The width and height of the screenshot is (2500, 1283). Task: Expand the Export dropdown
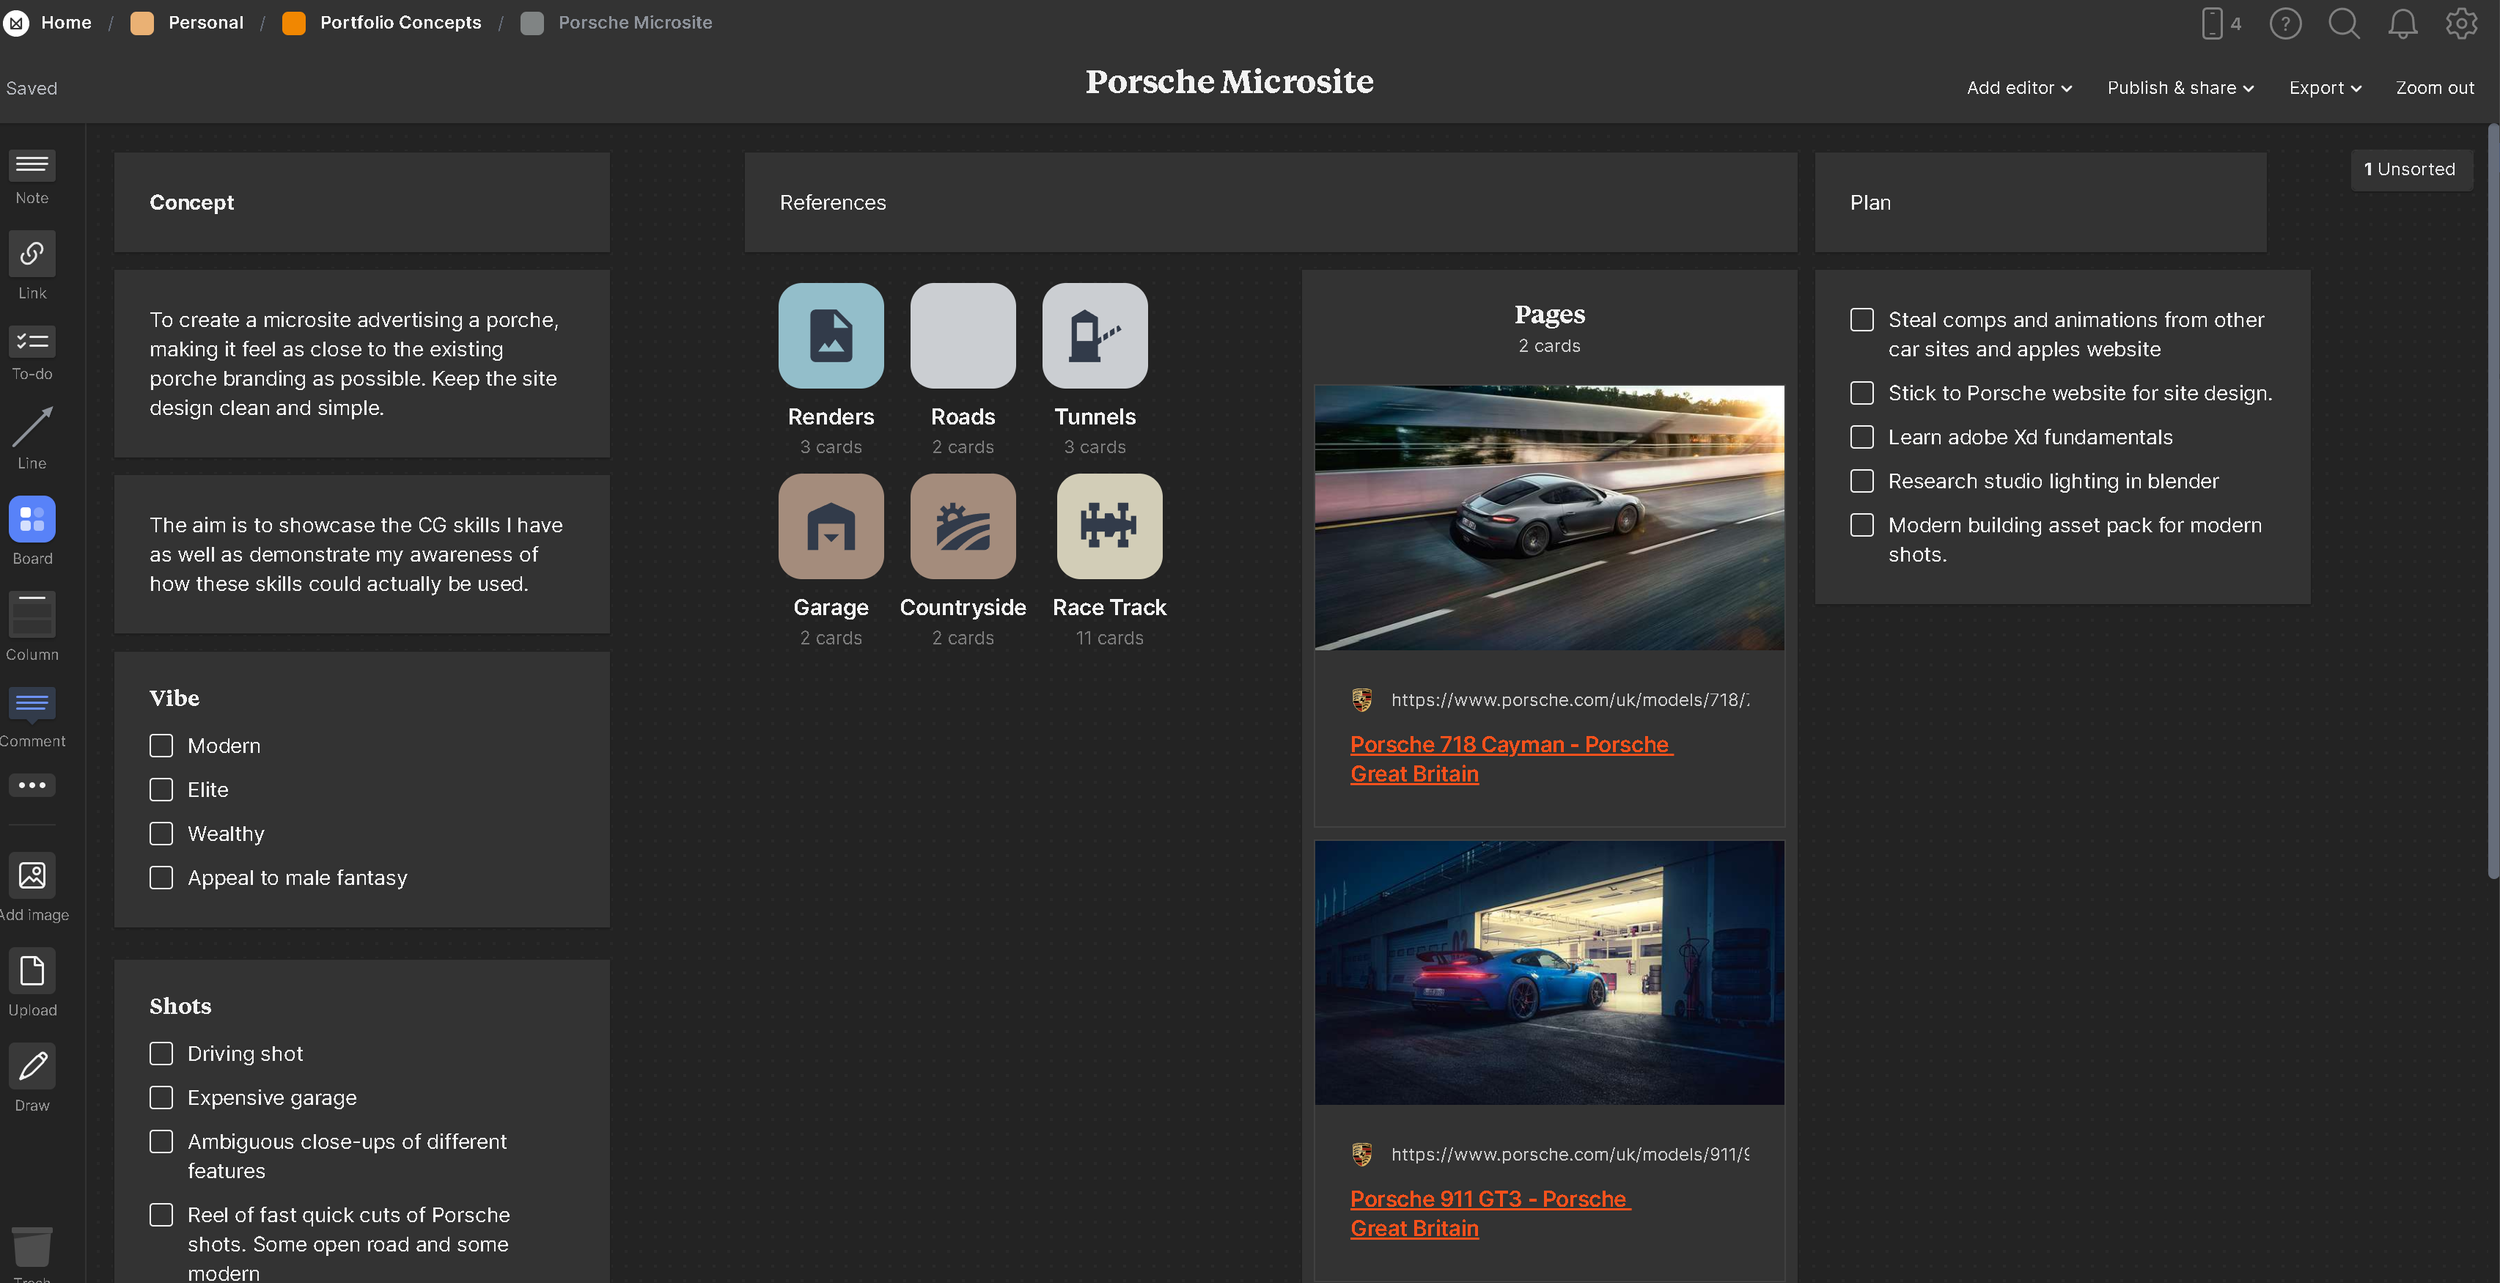2325,88
